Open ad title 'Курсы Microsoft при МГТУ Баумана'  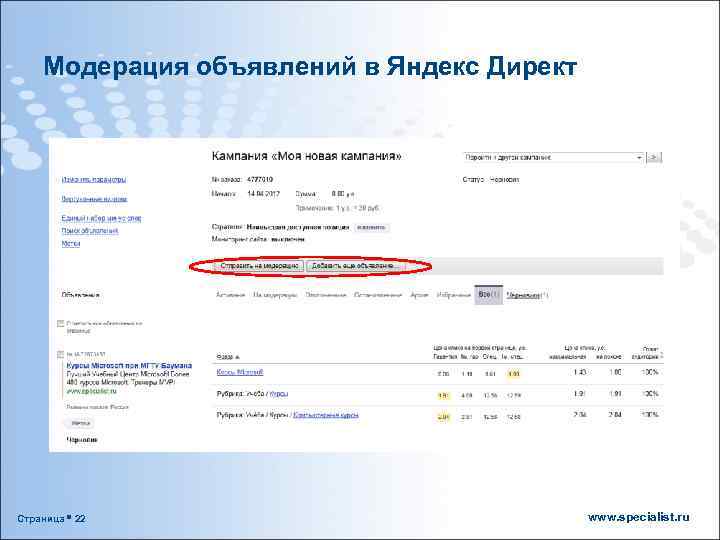pyautogui.click(x=129, y=366)
